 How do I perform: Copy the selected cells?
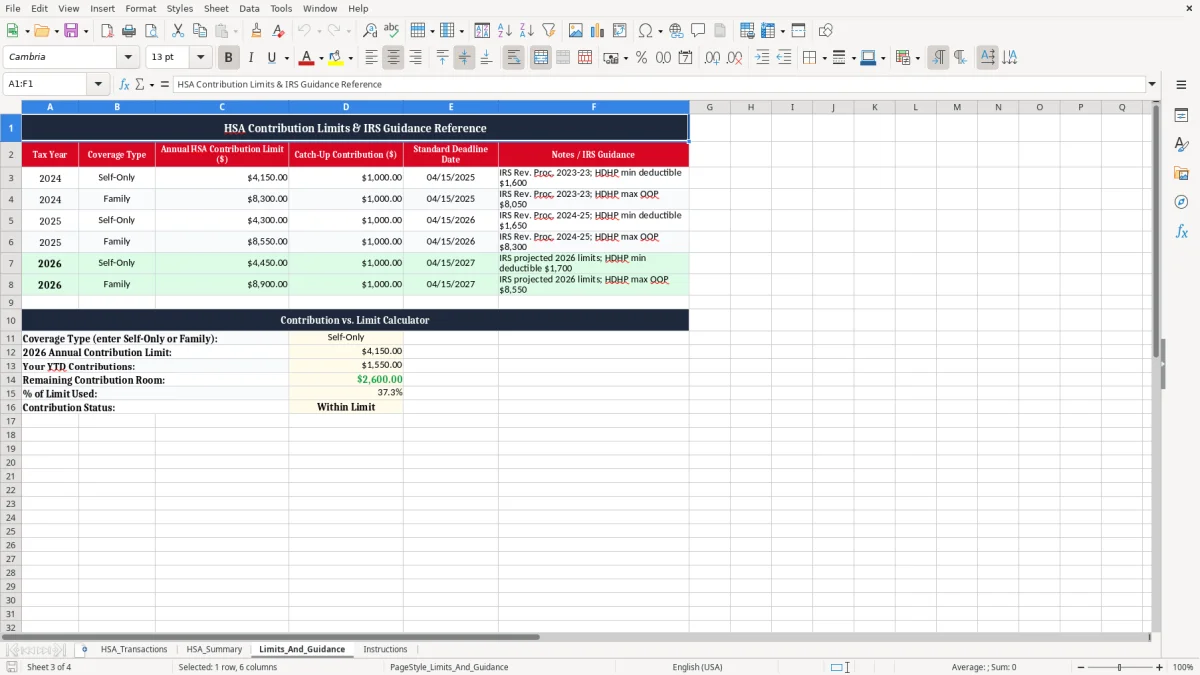click(200, 31)
